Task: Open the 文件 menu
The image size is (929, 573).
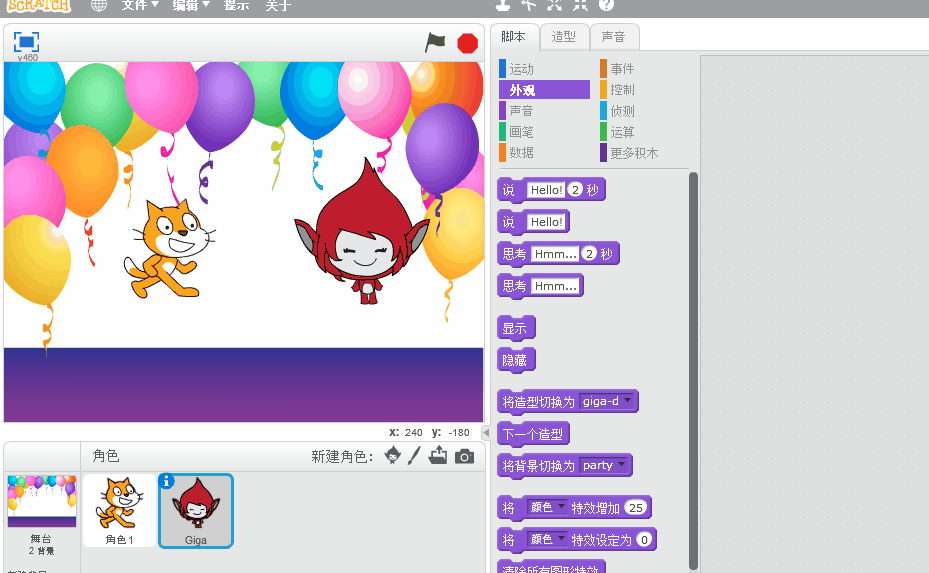Action: tap(140, 5)
